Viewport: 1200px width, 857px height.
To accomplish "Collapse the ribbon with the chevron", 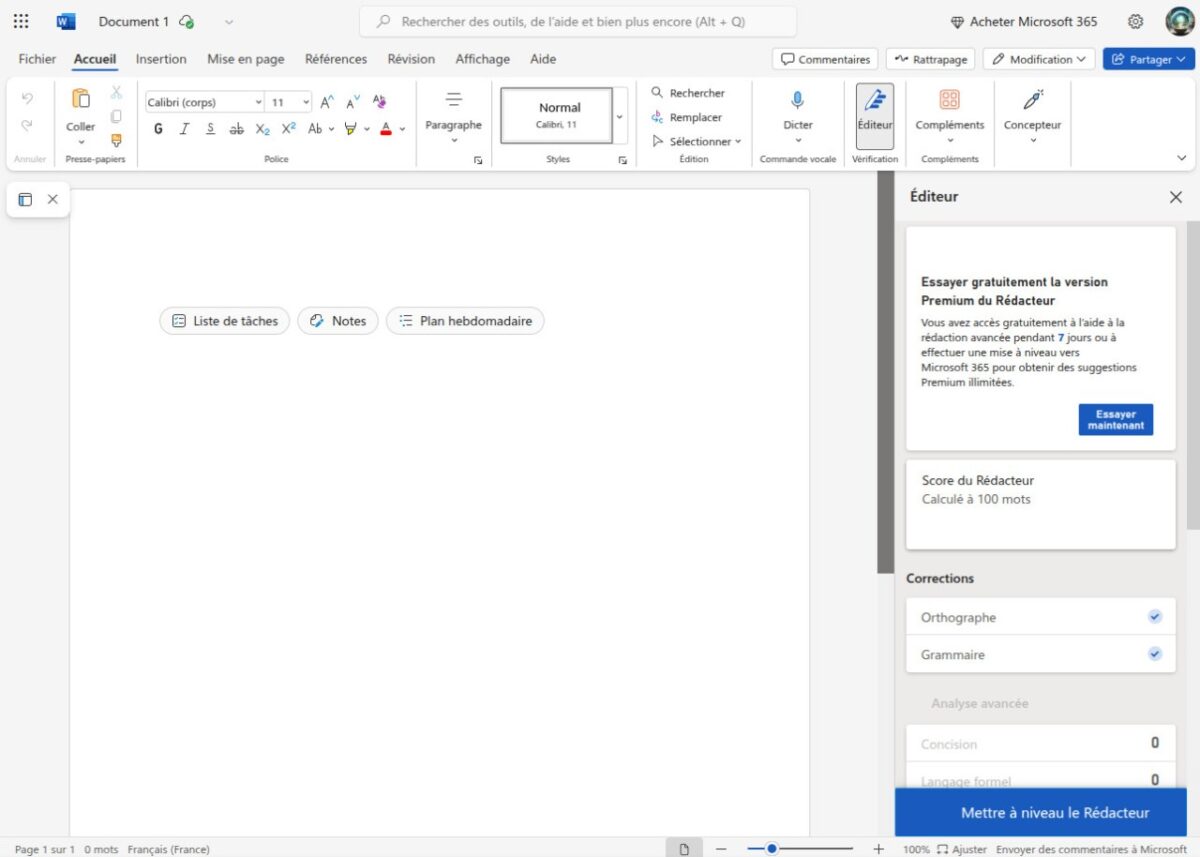I will 1182,158.
